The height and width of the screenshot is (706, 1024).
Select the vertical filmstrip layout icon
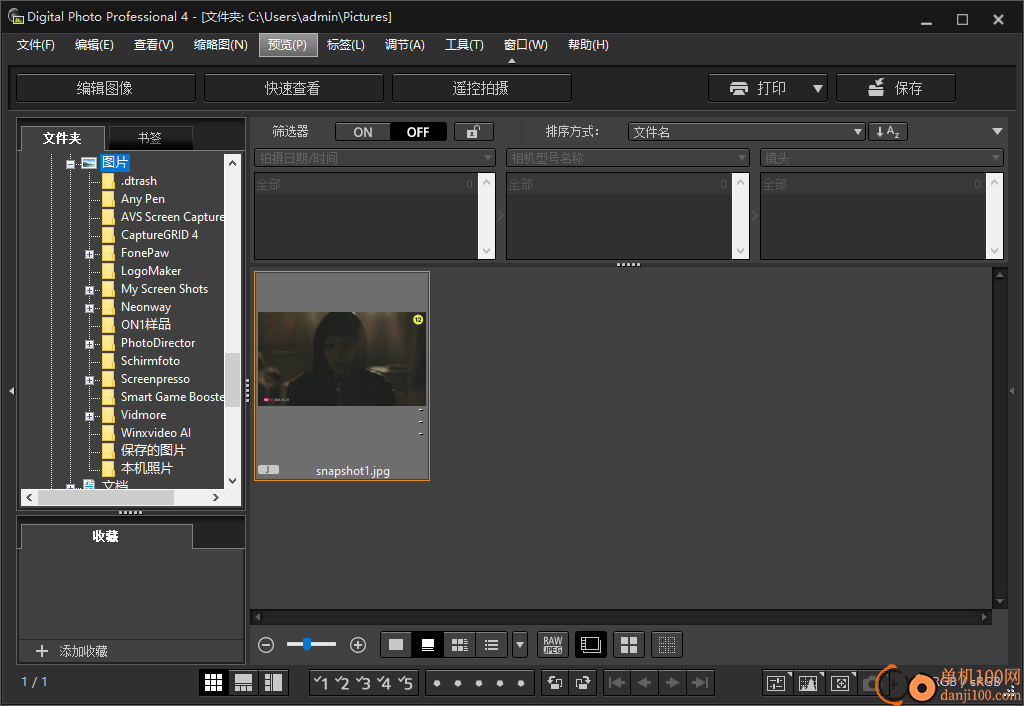click(x=273, y=682)
